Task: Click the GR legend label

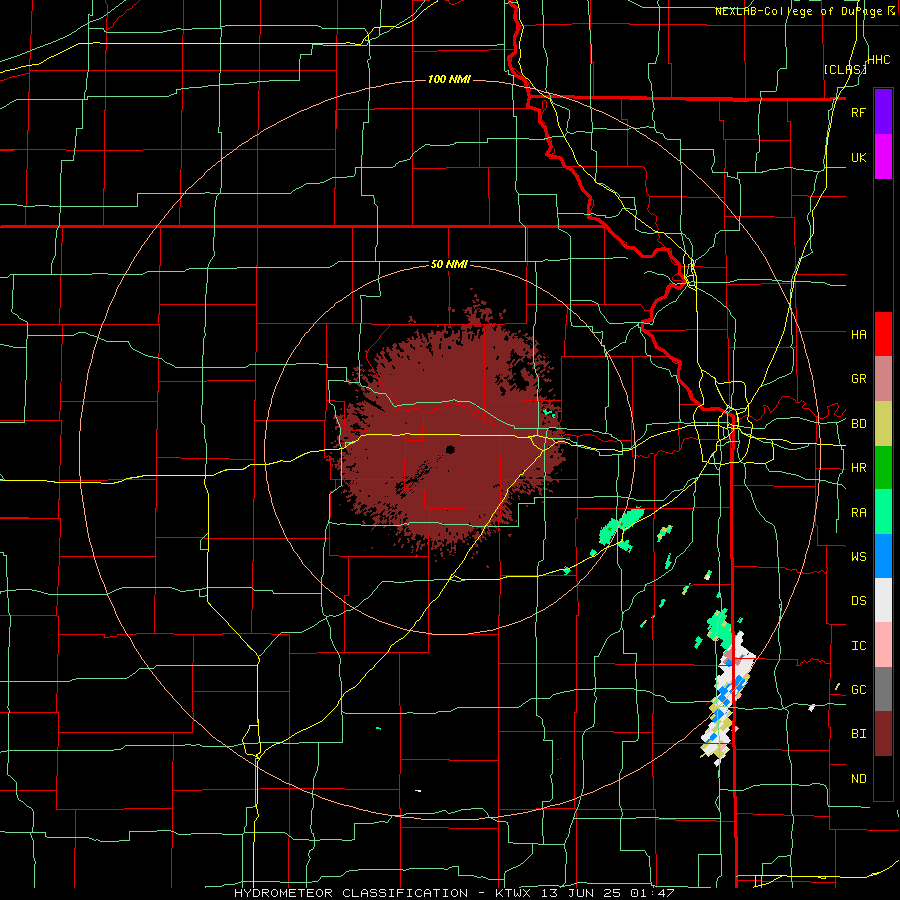Action: tap(858, 379)
